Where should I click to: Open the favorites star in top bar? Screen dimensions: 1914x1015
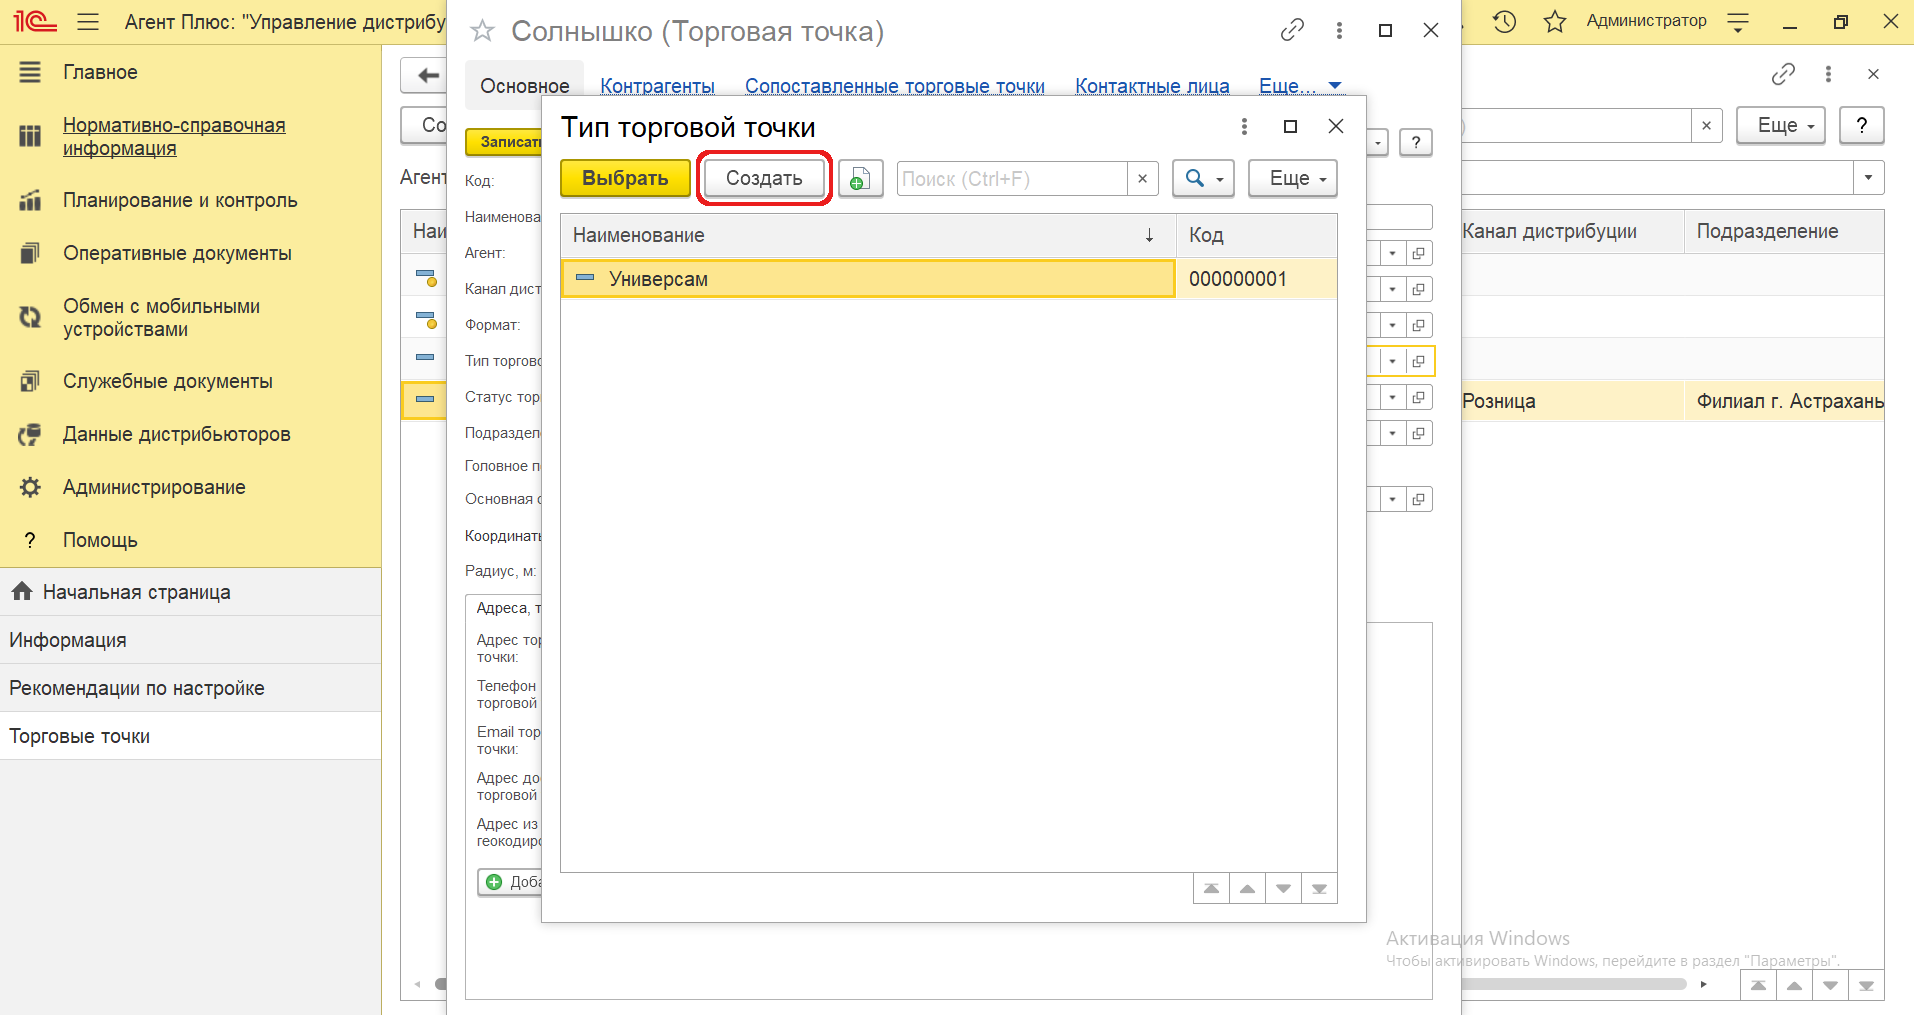[x=1554, y=21]
